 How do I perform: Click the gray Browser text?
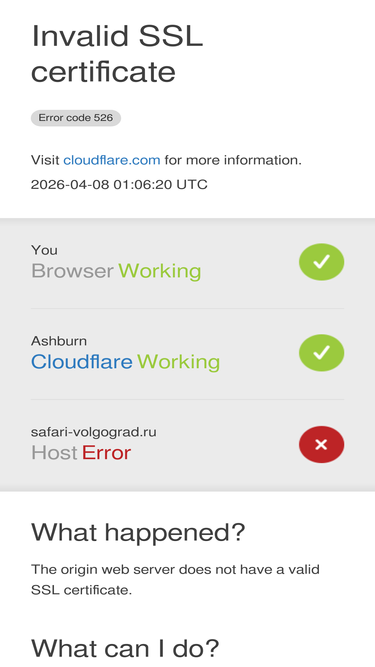coord(72,271)
